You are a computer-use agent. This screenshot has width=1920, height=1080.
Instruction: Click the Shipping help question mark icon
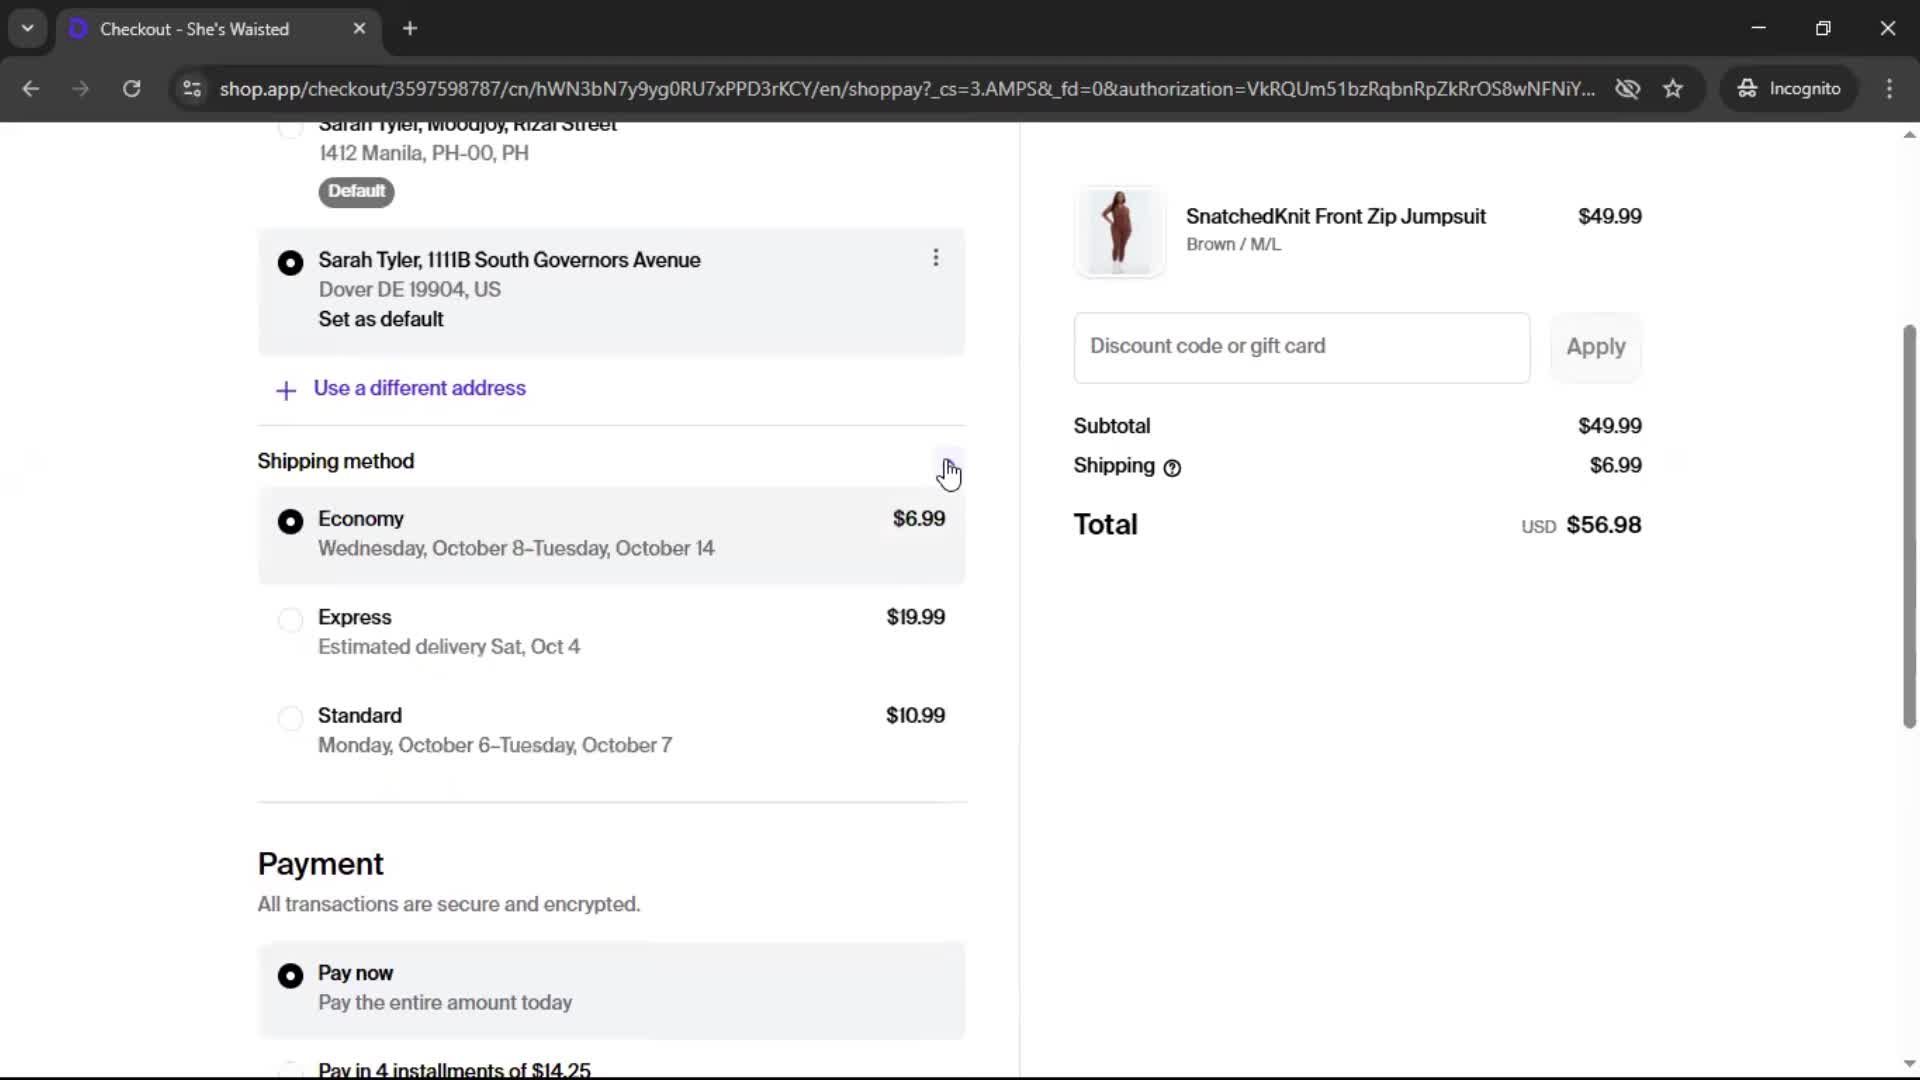(x=1172, y=467)
